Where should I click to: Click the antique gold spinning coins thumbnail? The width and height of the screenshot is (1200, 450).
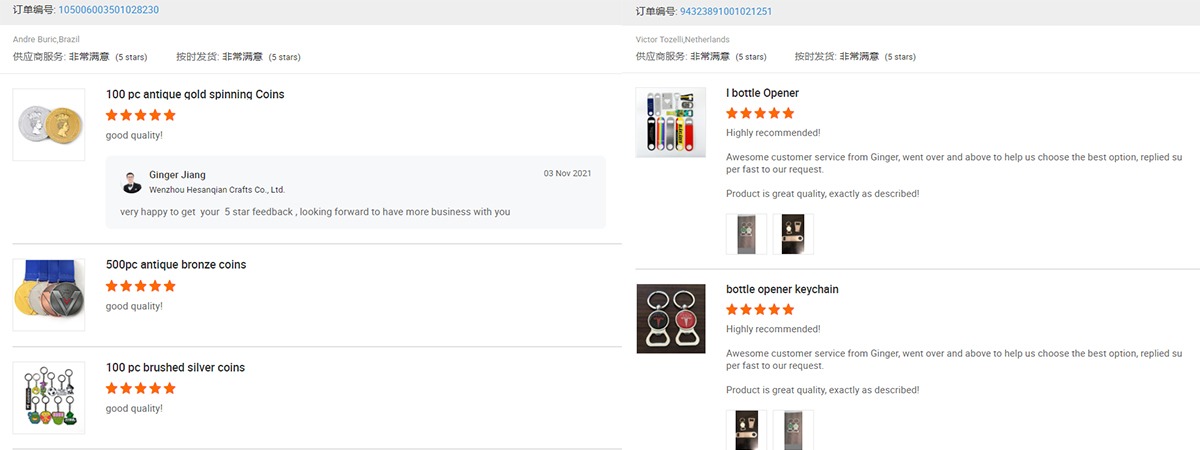click(x=48, y=124)
